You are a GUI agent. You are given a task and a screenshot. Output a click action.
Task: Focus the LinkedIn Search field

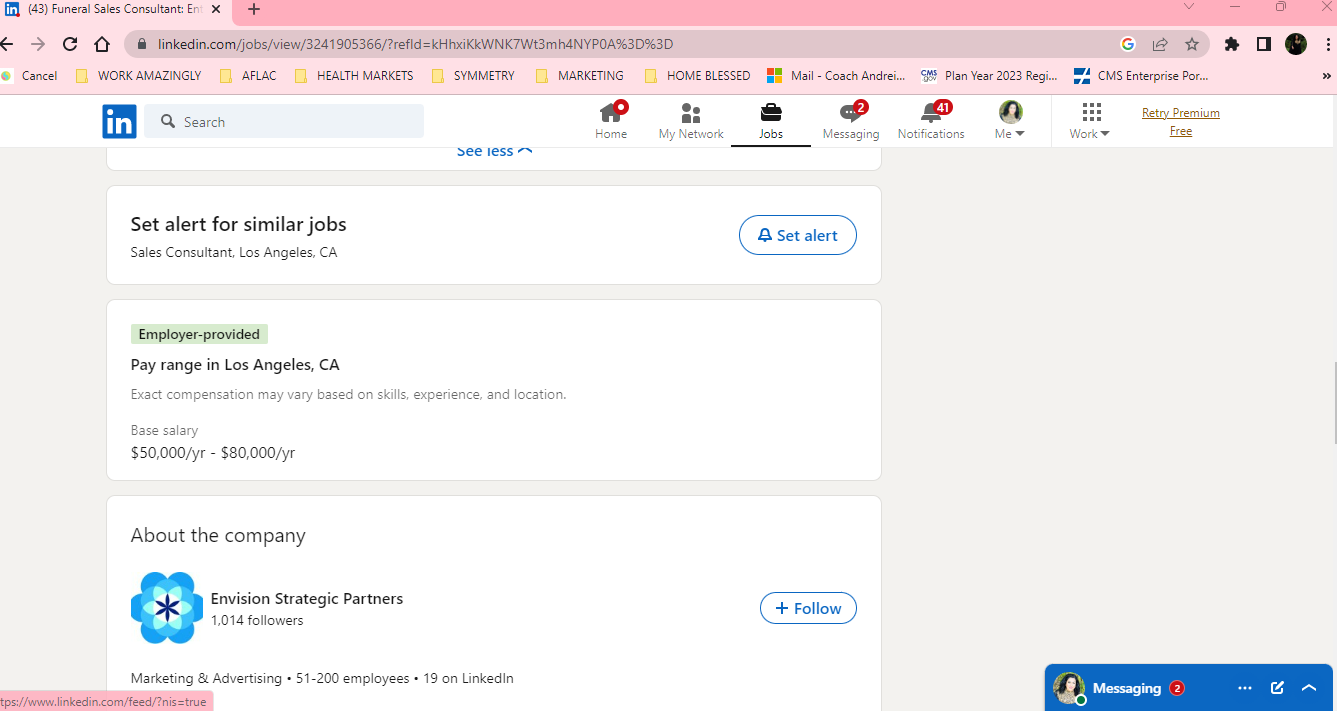click(x=284, y=121)
